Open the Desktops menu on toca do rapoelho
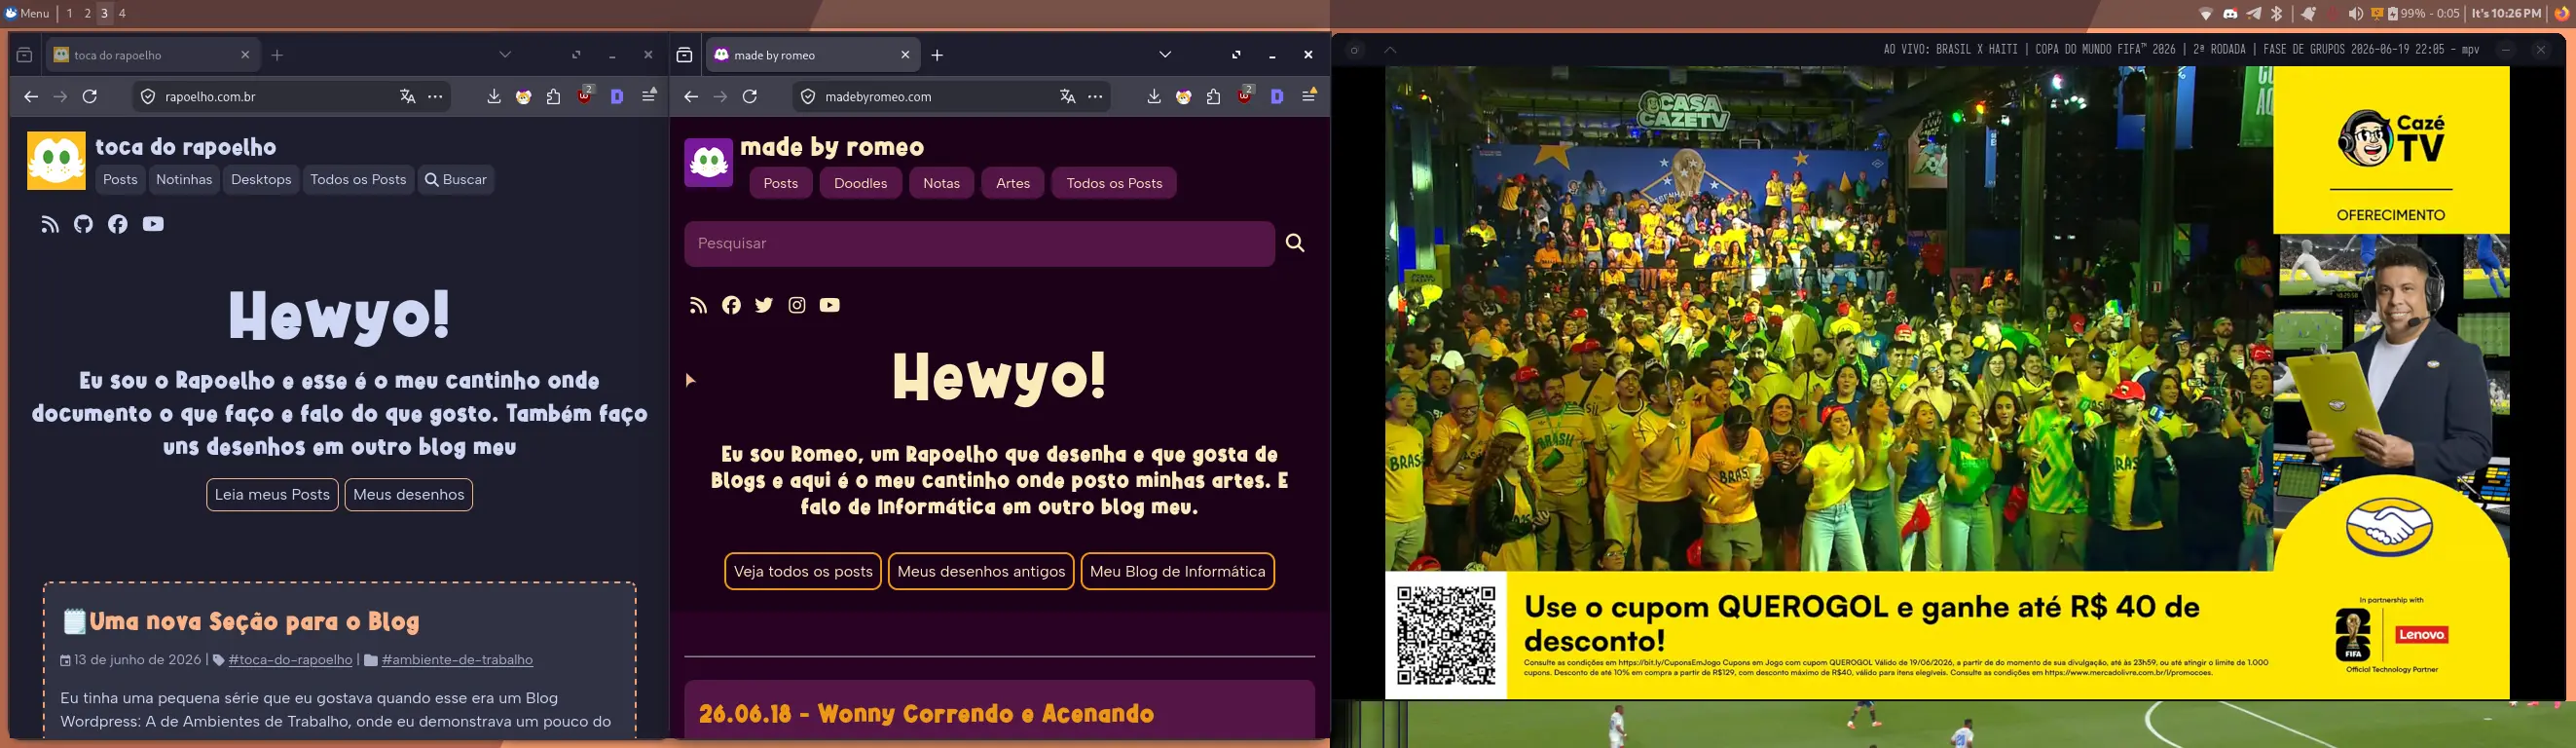This screenshot has height=748, width=2576. 261,180
